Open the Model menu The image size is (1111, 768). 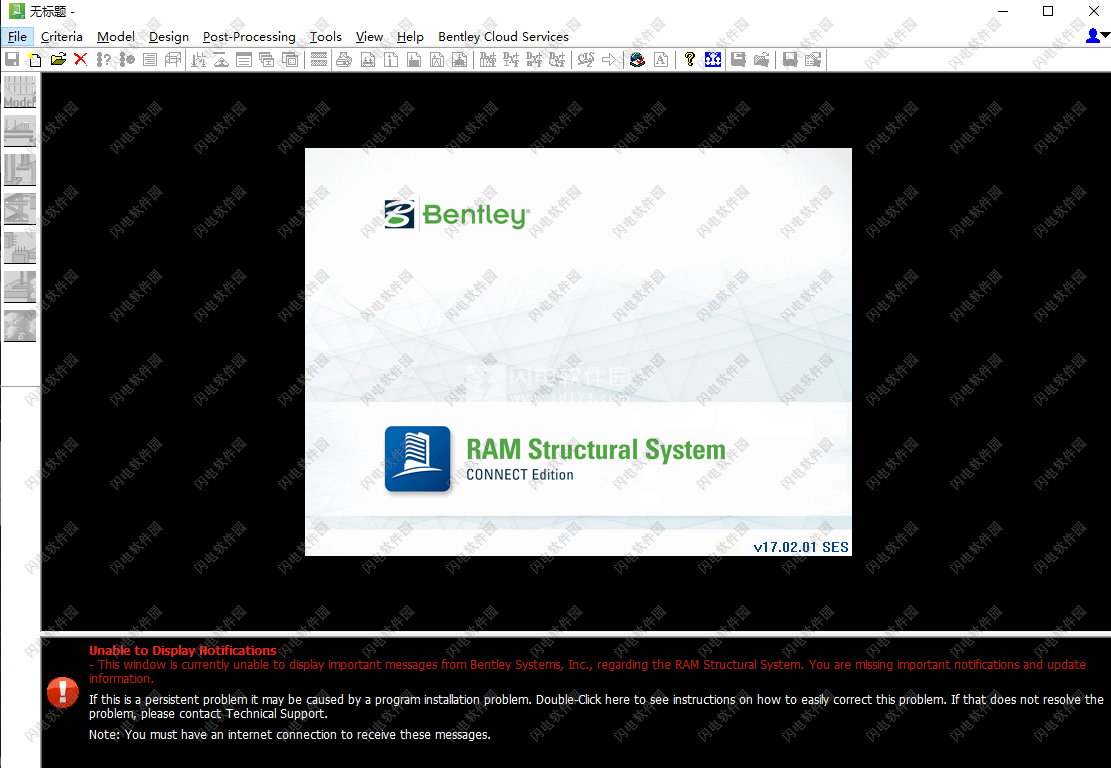[x=115, y=37]
